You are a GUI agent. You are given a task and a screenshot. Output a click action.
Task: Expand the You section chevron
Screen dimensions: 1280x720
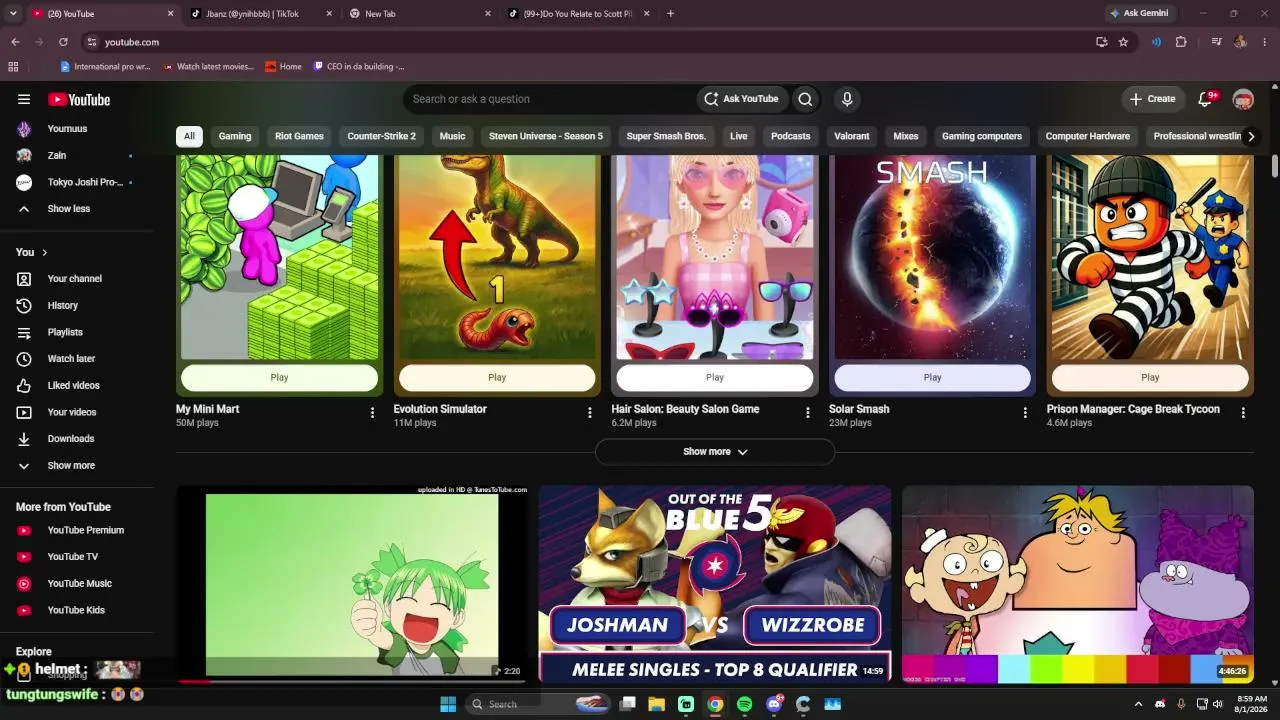[44, 252]
